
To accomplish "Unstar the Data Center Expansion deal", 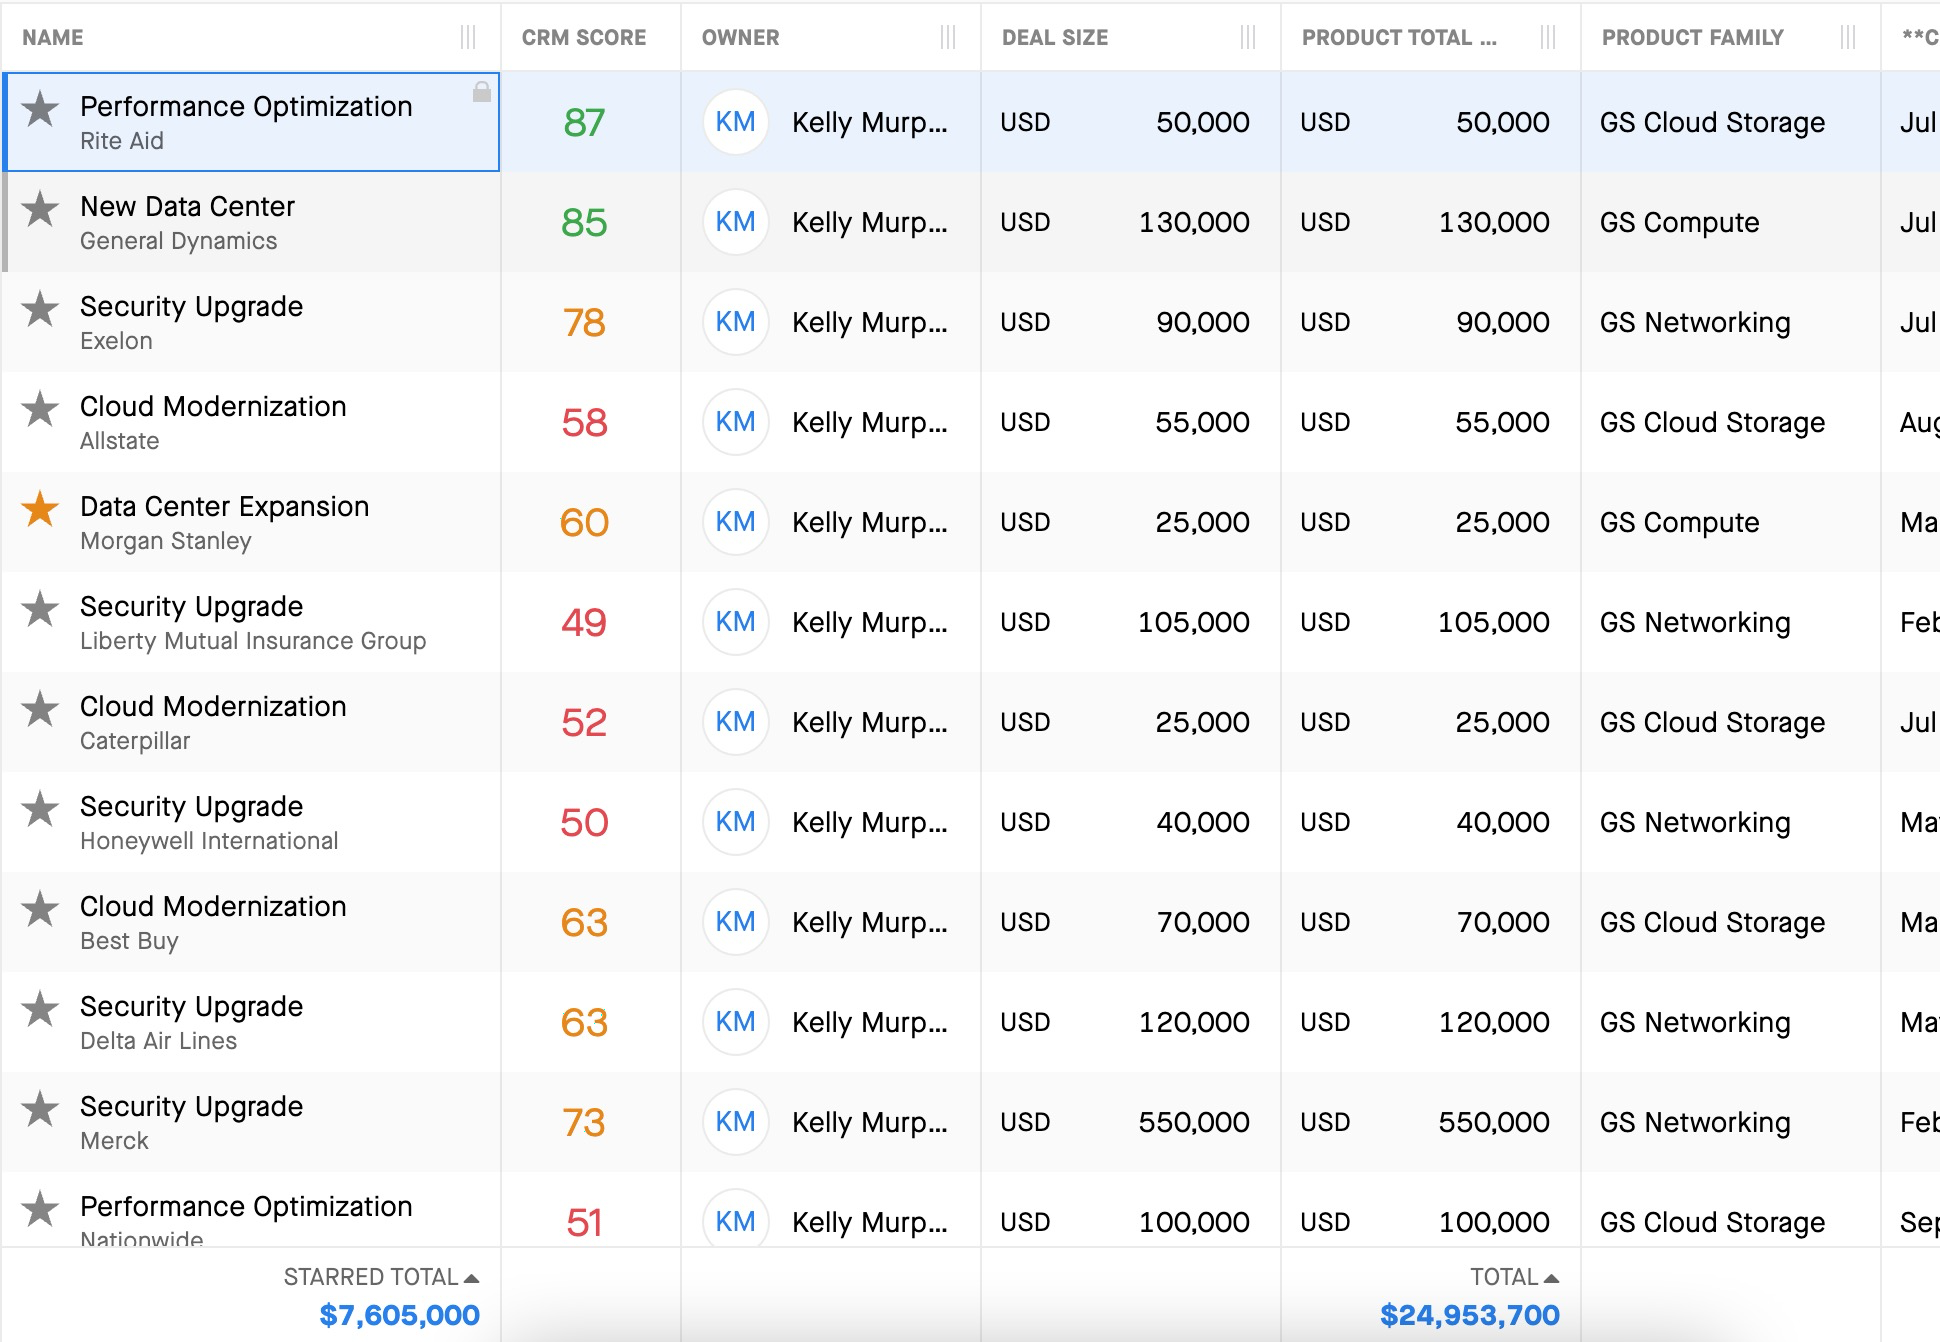I will click(40, 508).
